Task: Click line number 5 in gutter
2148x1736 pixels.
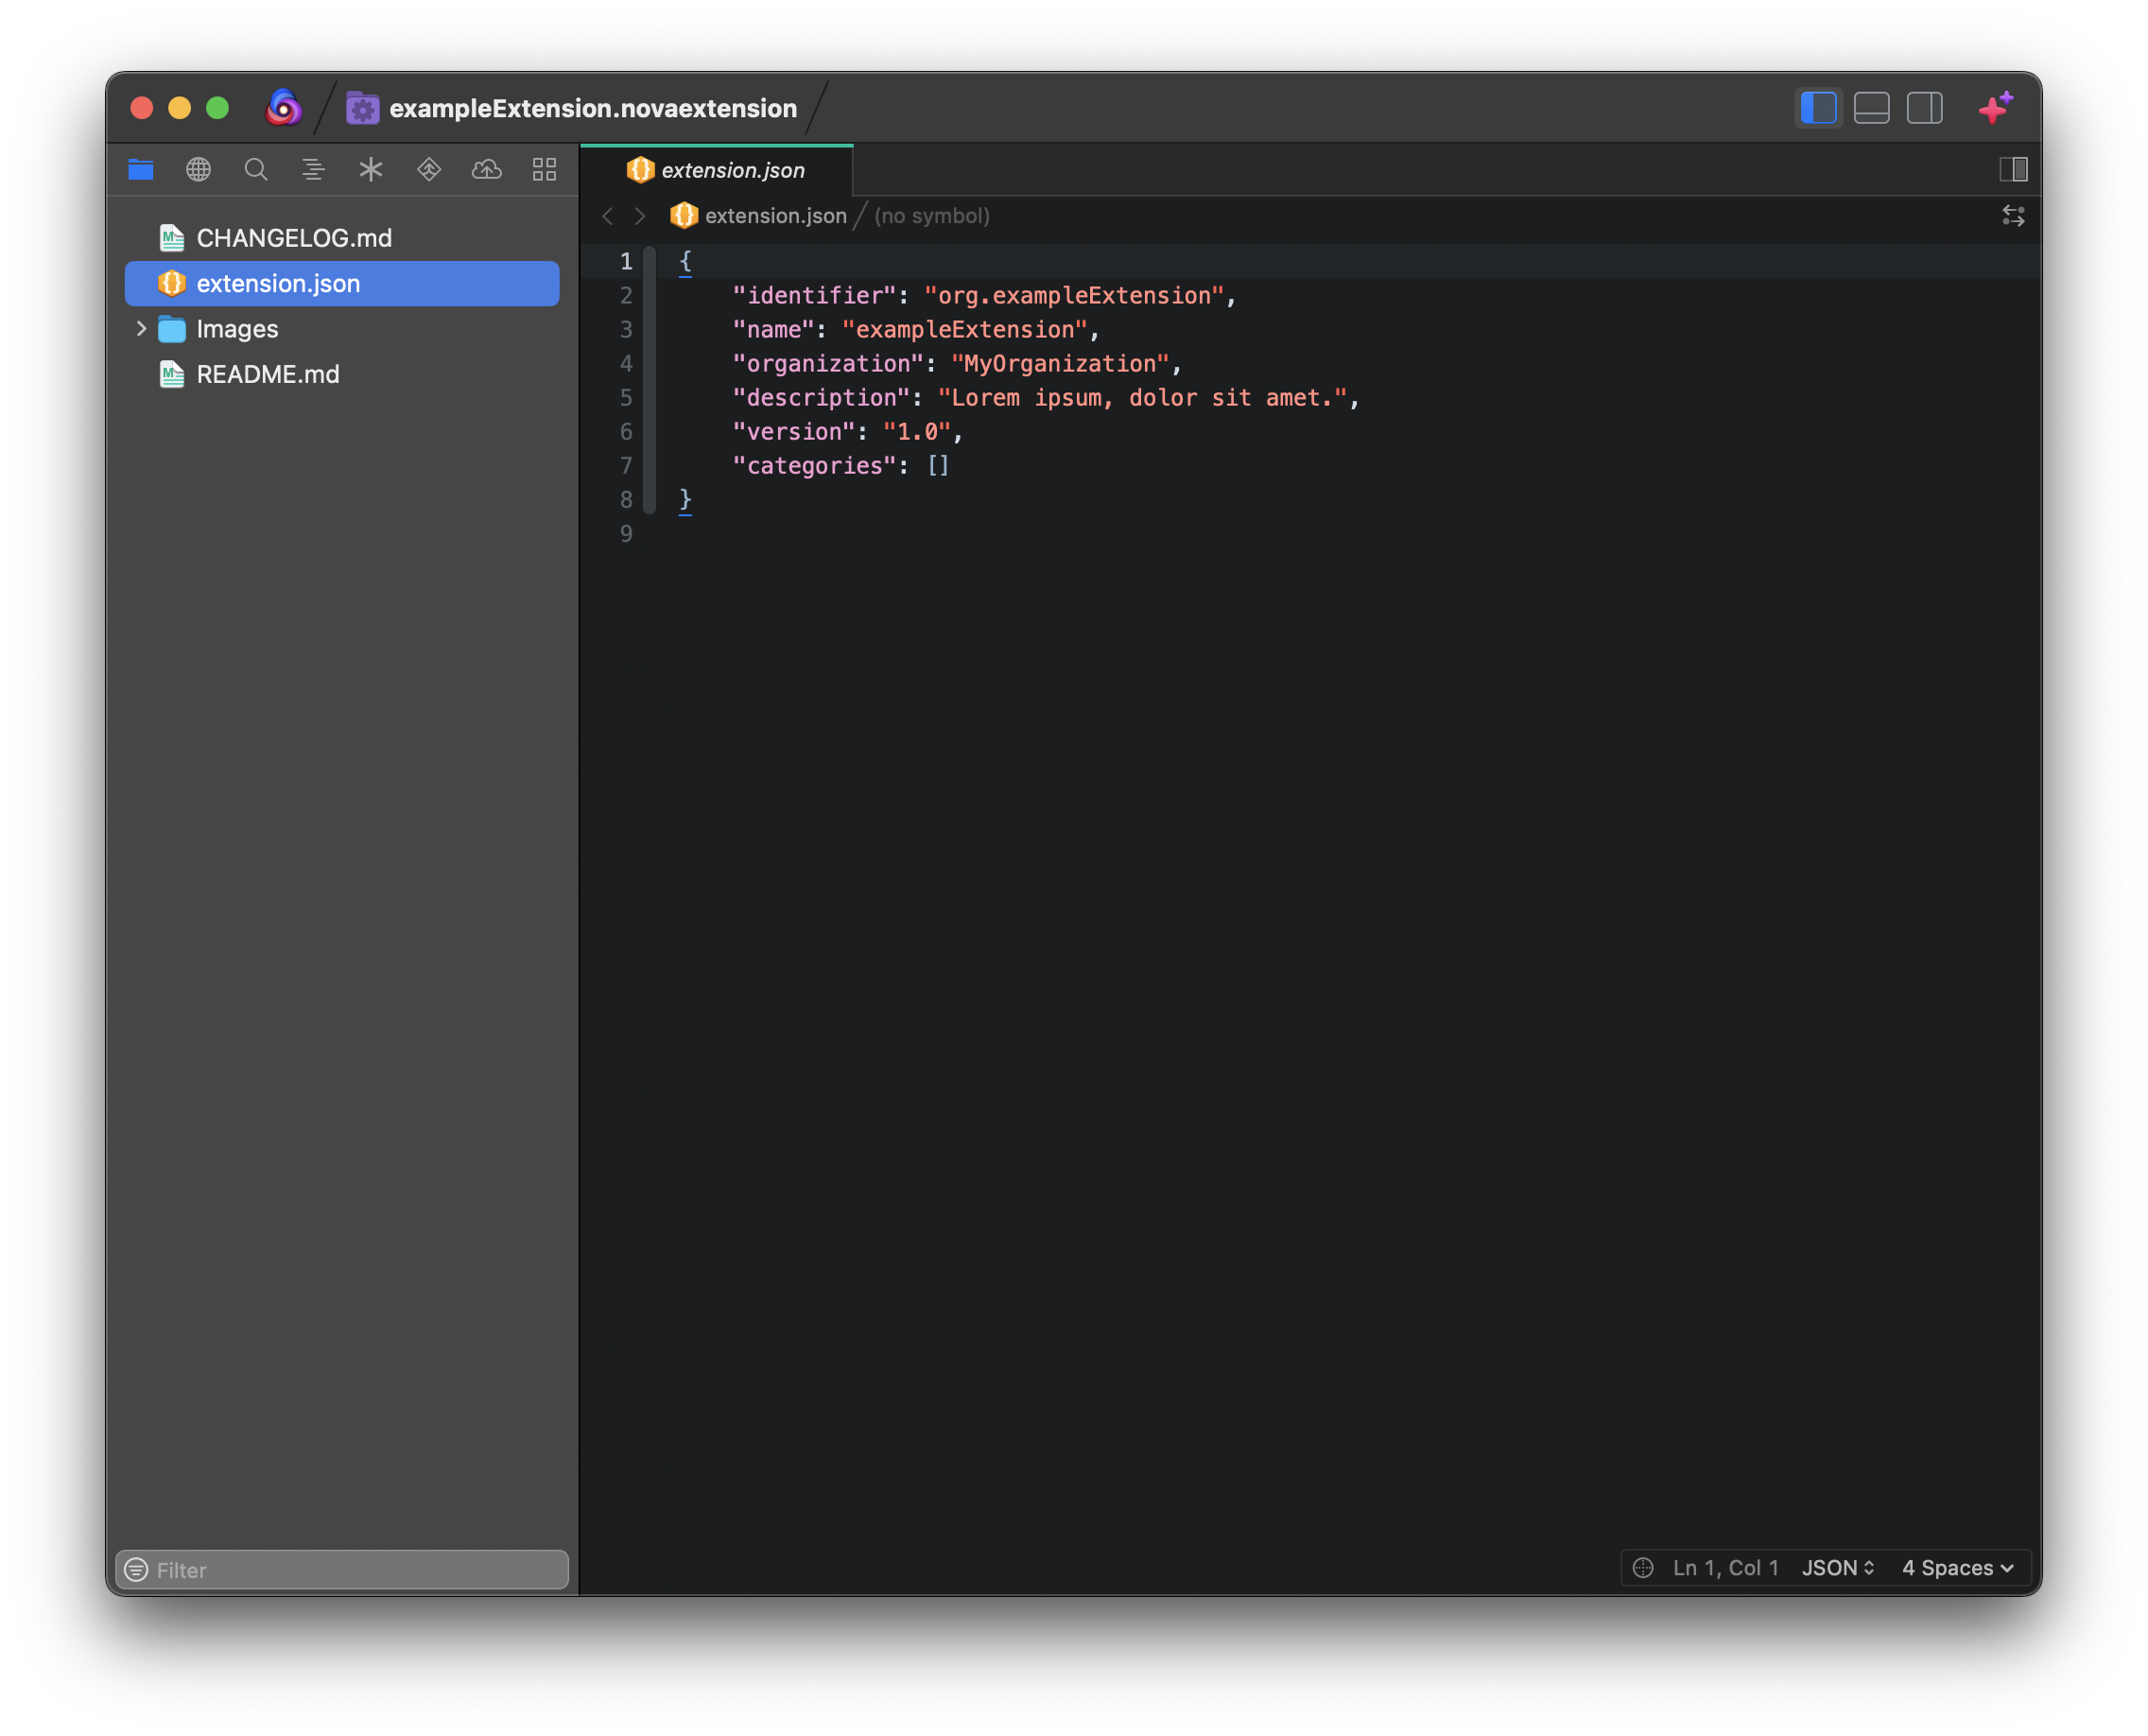Action: coord(626,398)
